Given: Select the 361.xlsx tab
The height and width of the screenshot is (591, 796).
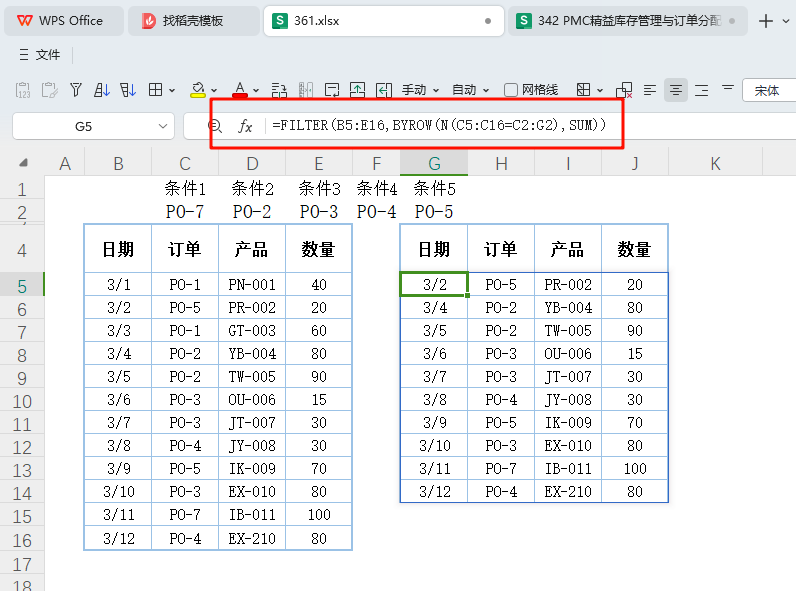Looking at the screenshot, I should point(383,21).
